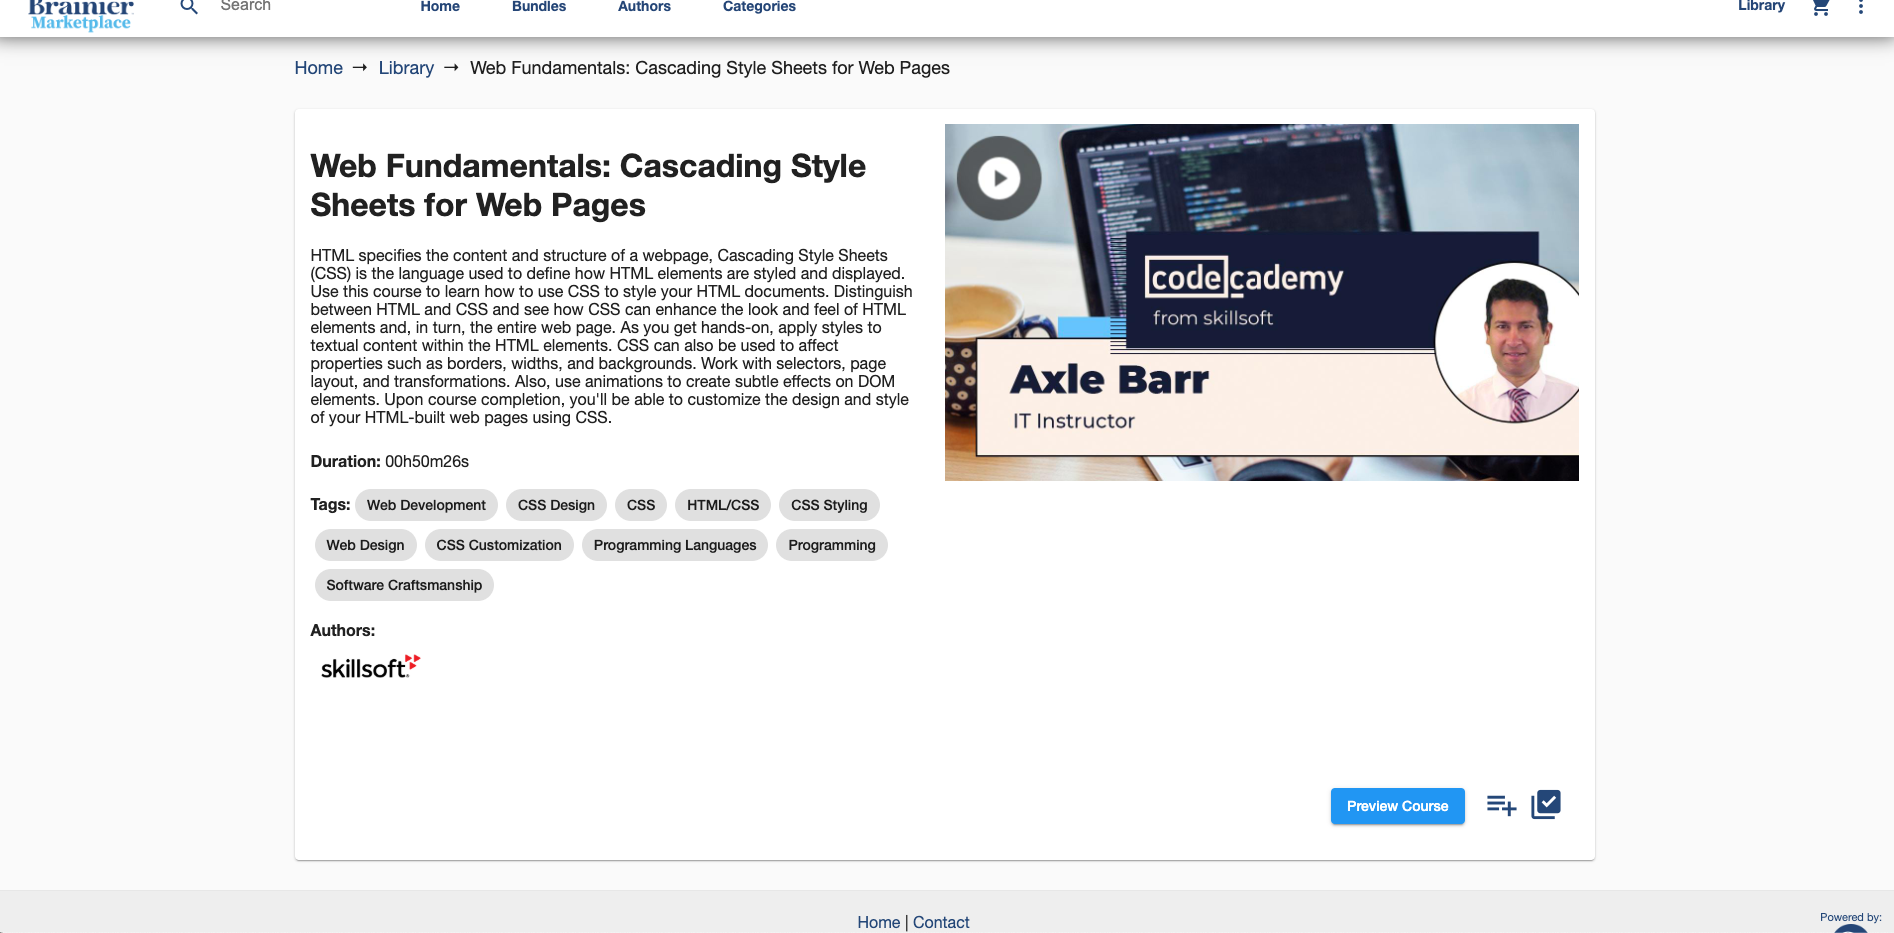Click the Bramier Marketplace logo
Viewport: 1894px width, 933px height.
(81, 14)
